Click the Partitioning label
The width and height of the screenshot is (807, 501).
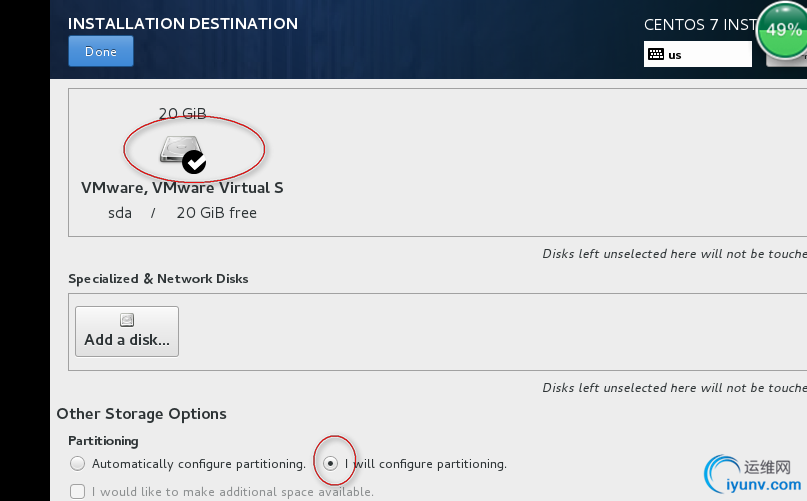click(x=103, y=441)
